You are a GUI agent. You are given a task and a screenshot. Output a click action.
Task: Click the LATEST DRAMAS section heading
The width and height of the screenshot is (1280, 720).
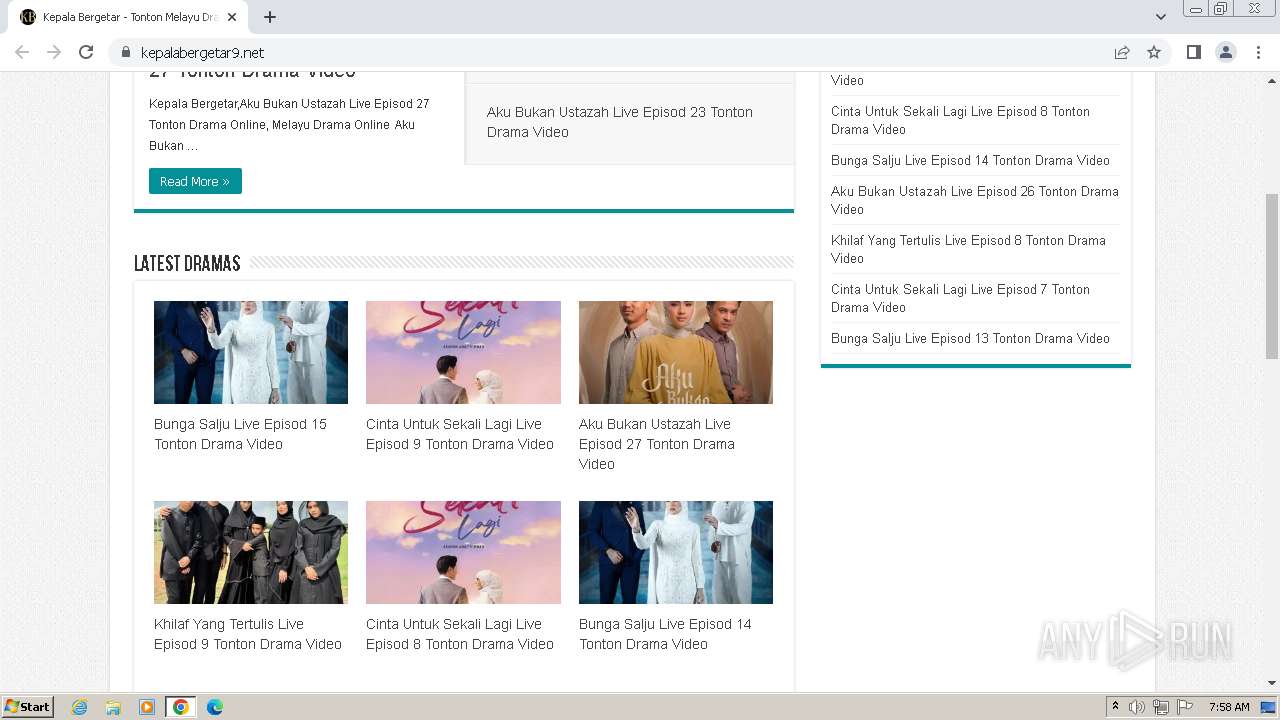[187, 263]
